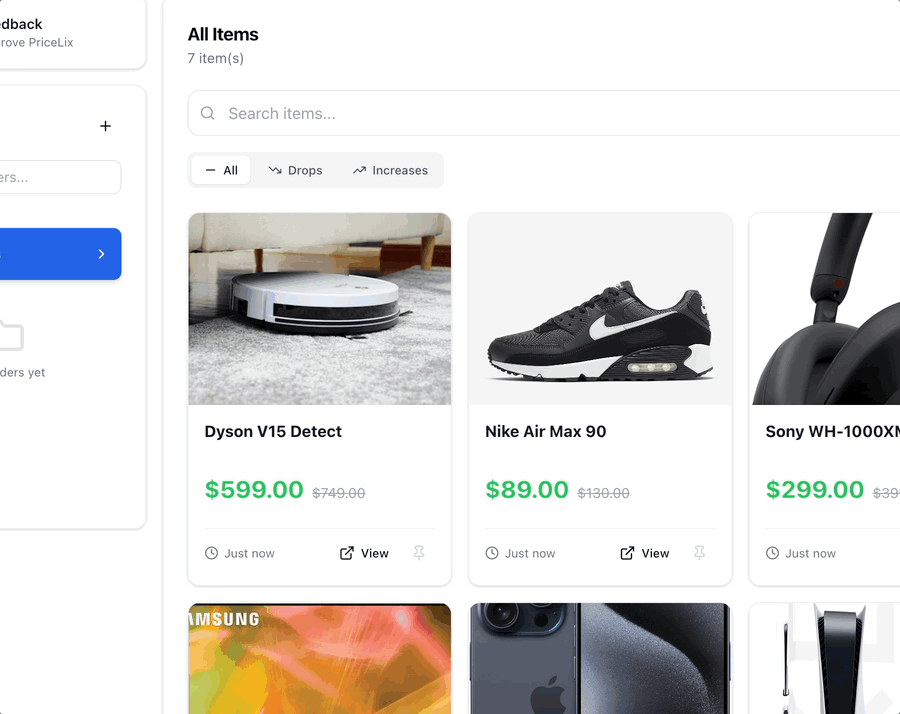Pin the Nike Air Max 90 item

coord(700,552)
